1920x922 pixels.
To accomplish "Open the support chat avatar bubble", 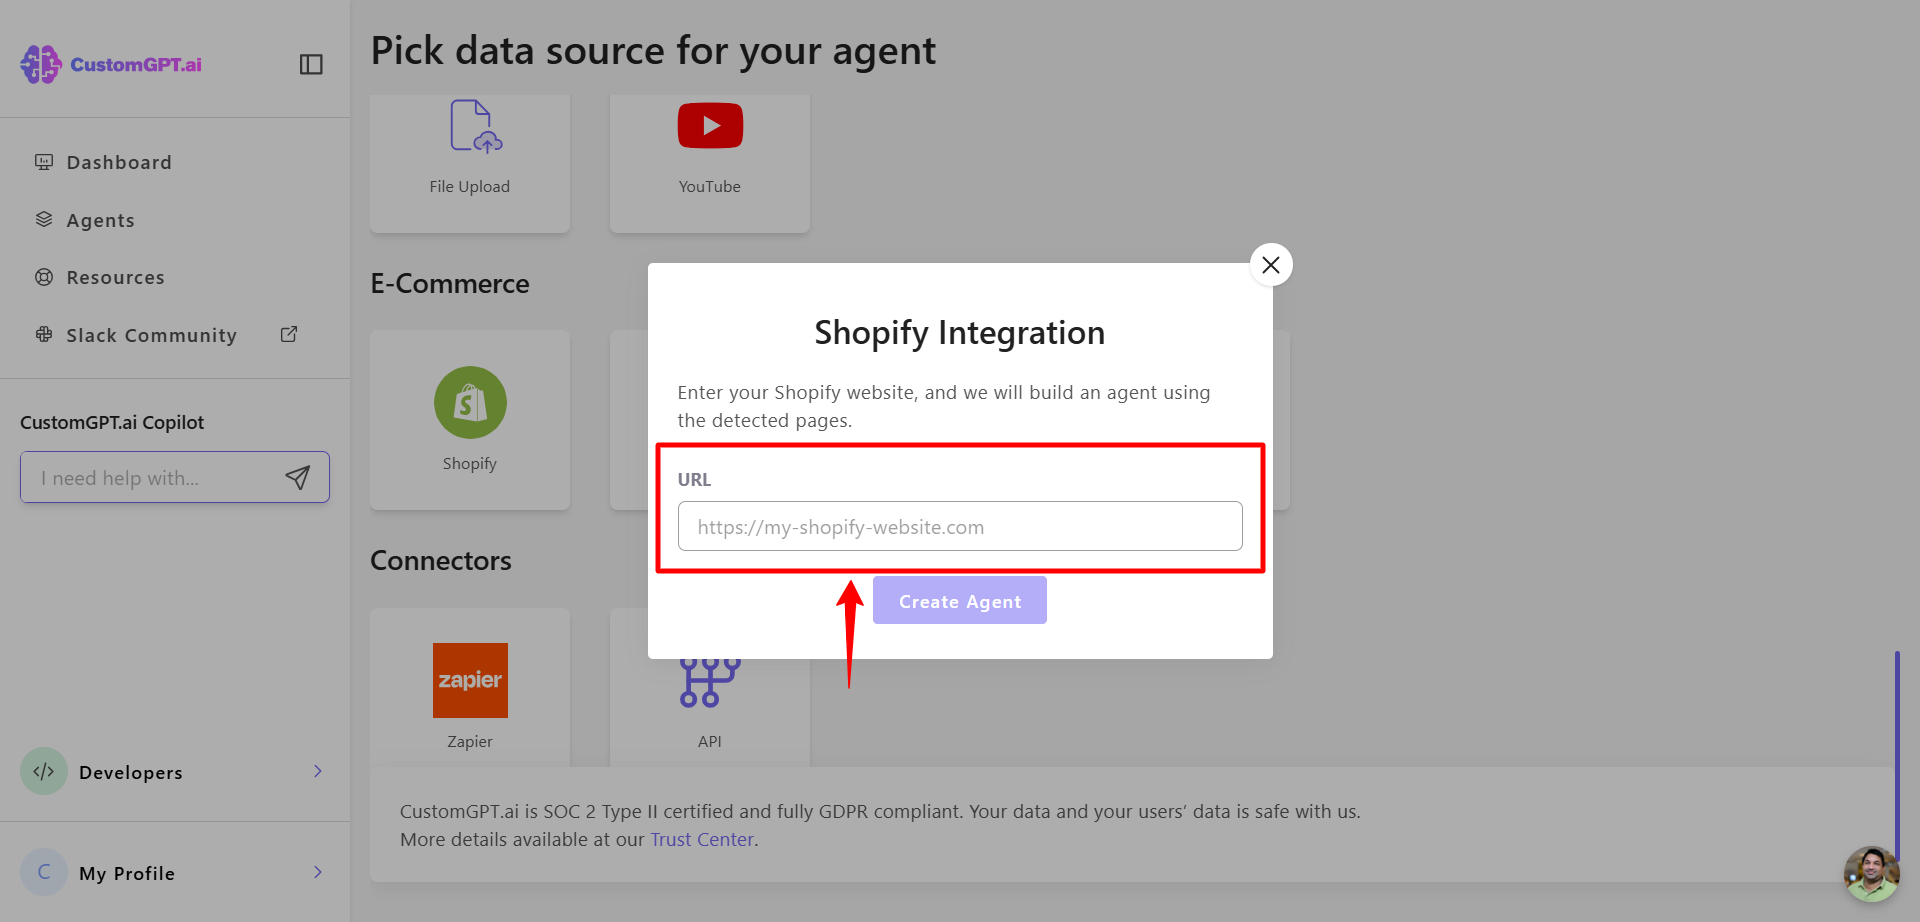I will tap(1871, 874).
